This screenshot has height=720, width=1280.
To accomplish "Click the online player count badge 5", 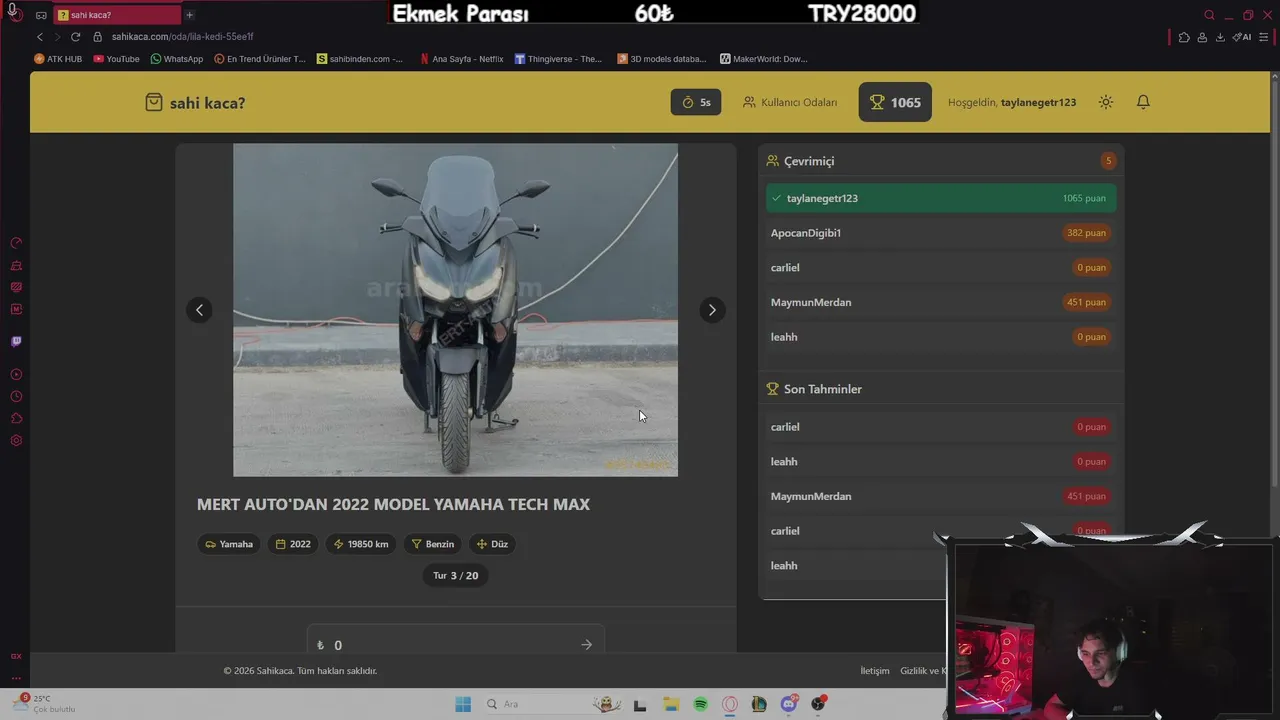I will pos(1108,161).
